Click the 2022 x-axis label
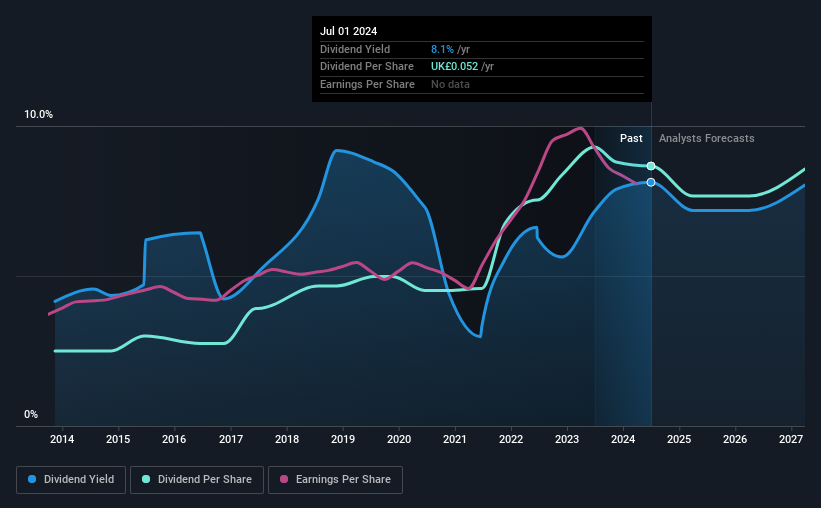821x508 pixels. pyautogui.click(x=511, y=439)
